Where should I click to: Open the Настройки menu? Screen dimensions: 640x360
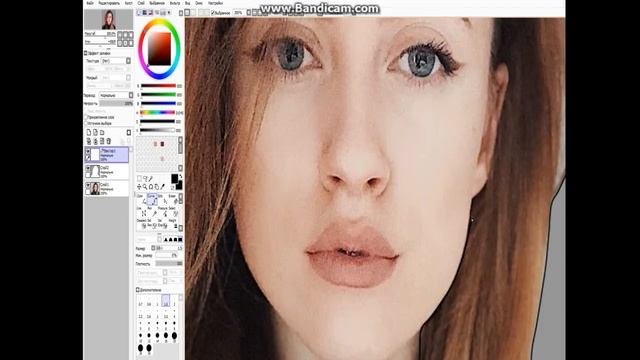[216, 3]
